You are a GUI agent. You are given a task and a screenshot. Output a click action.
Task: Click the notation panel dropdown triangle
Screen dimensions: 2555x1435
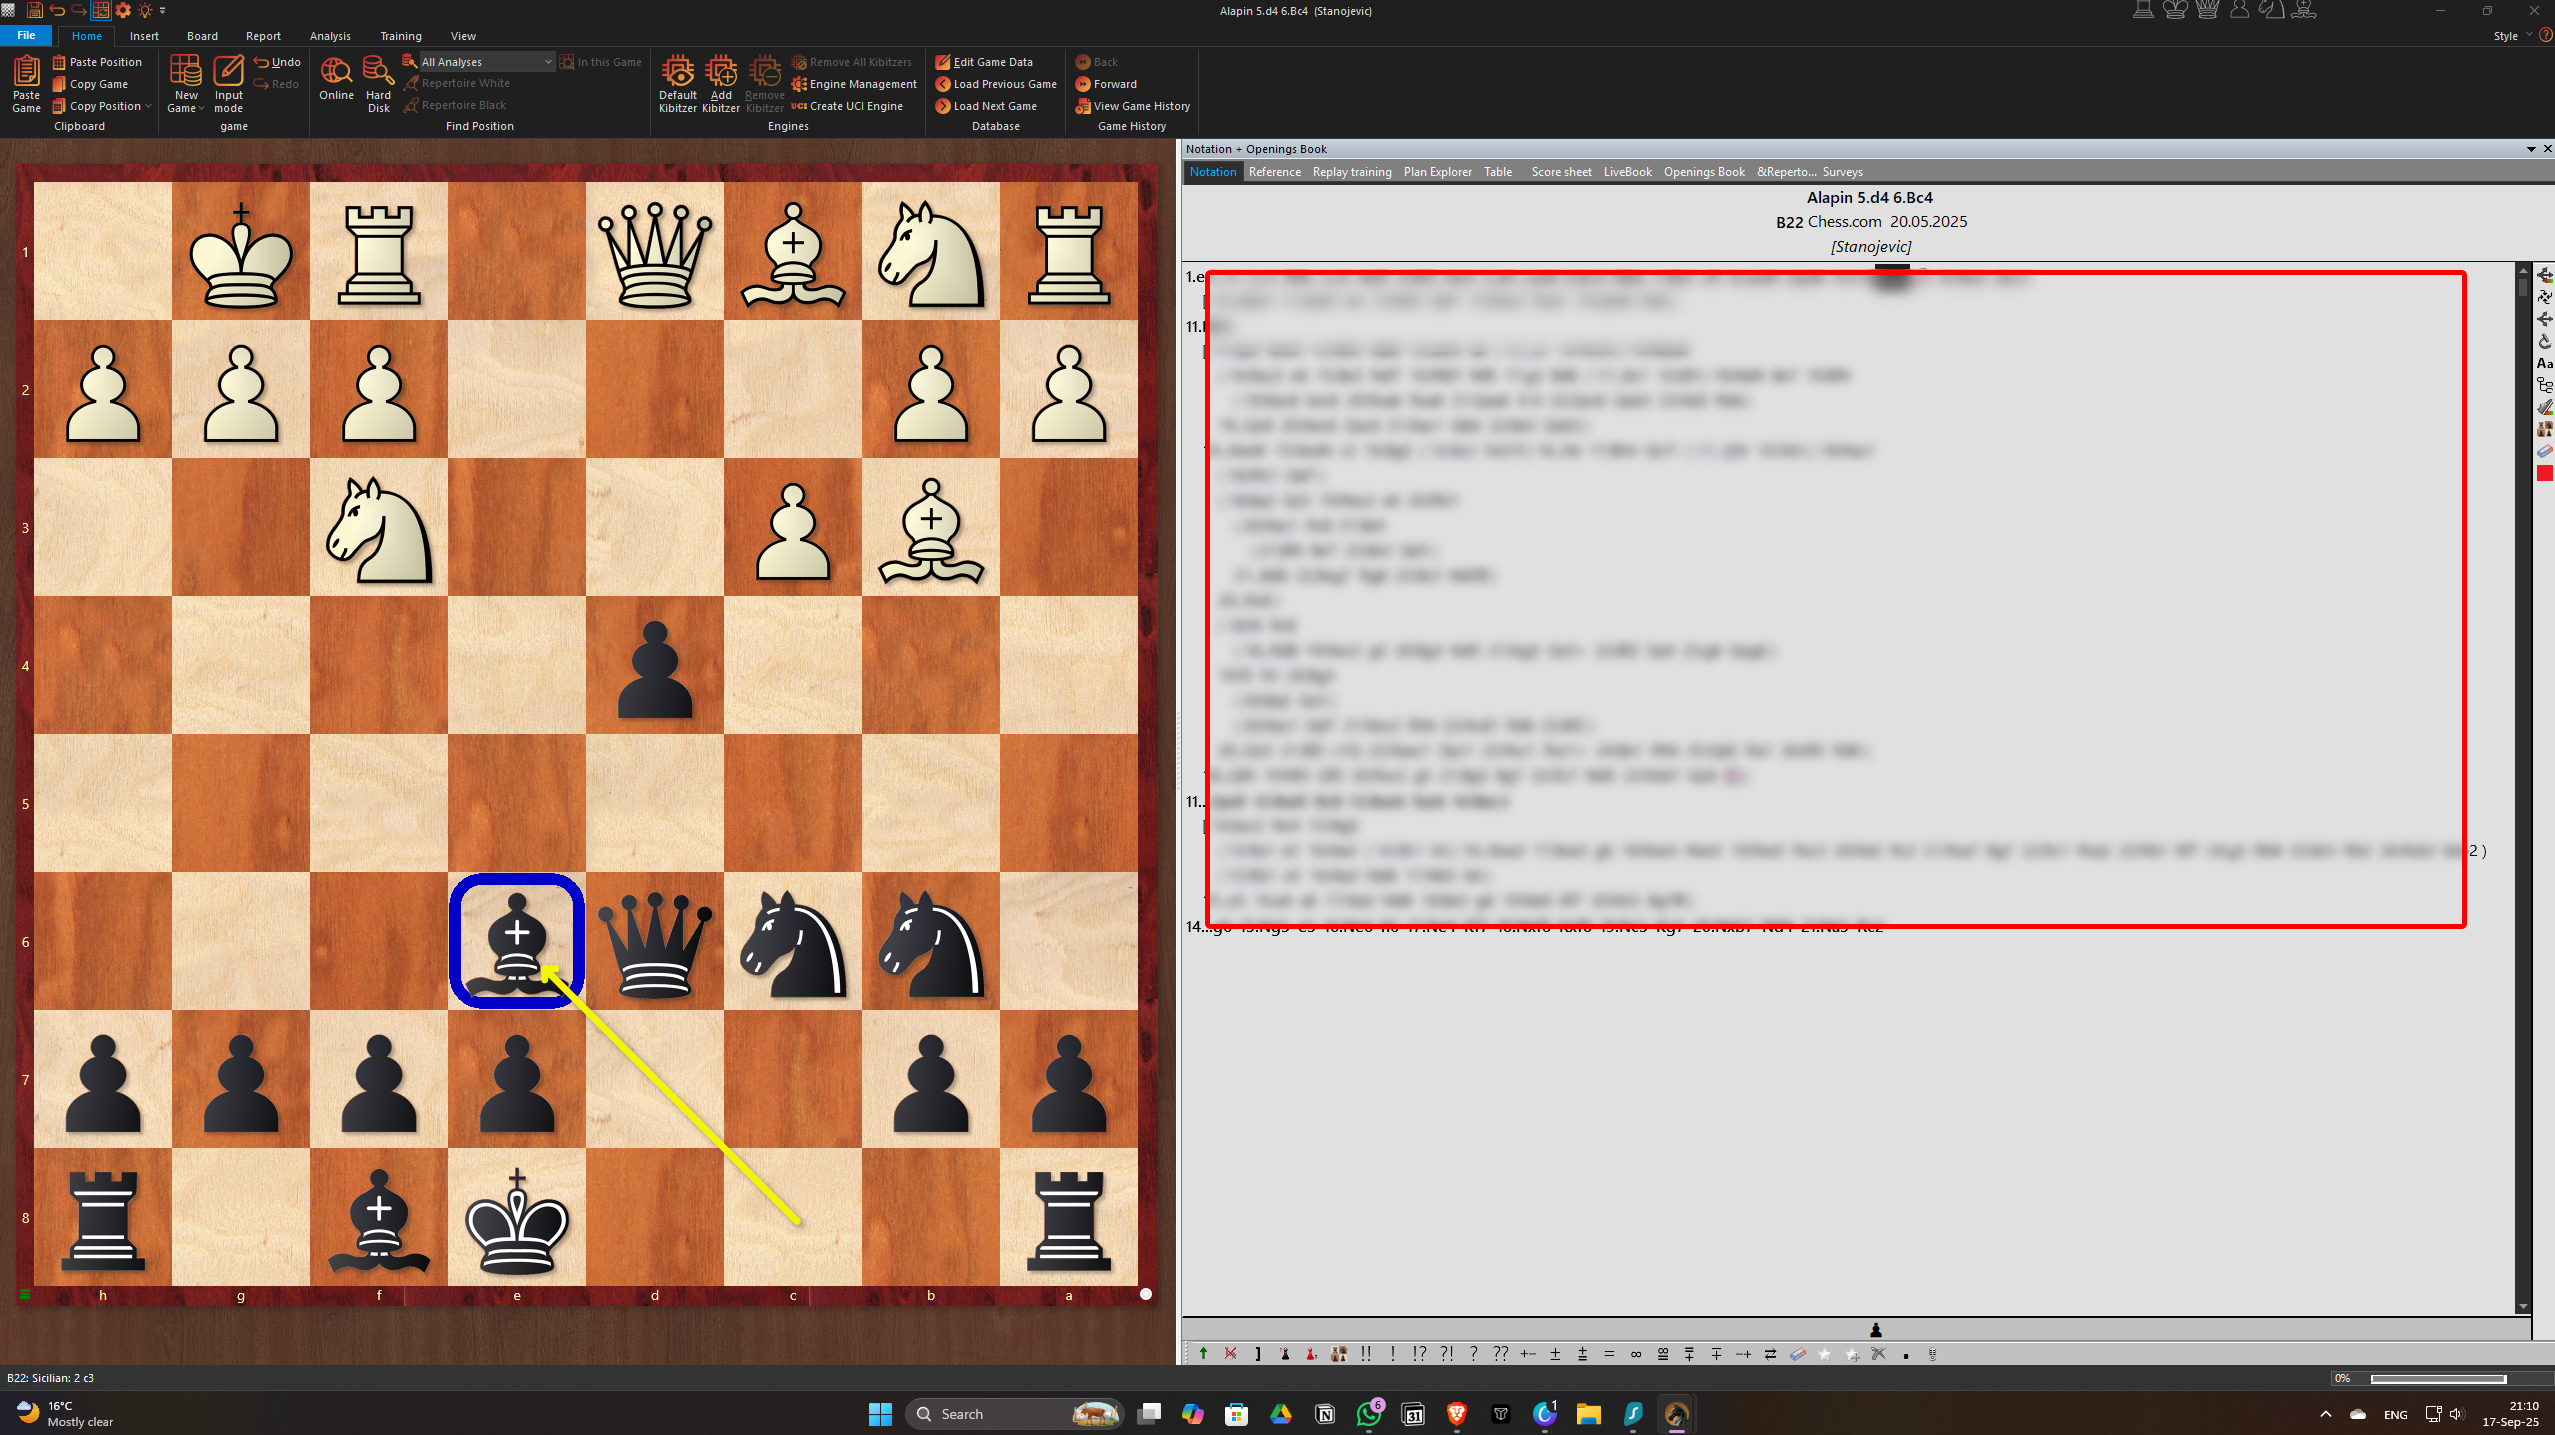[2531, 149]
